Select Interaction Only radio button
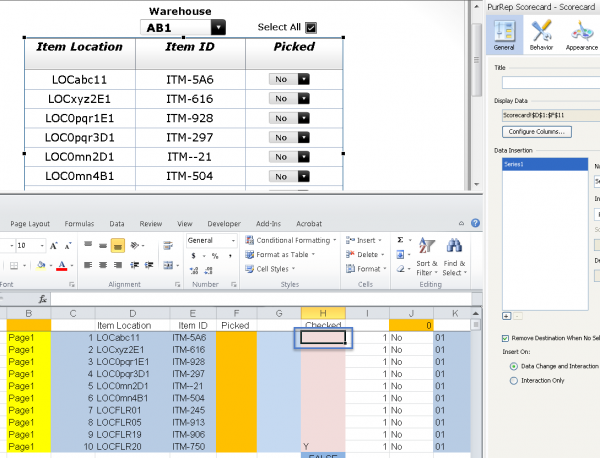 coord(514,381)
